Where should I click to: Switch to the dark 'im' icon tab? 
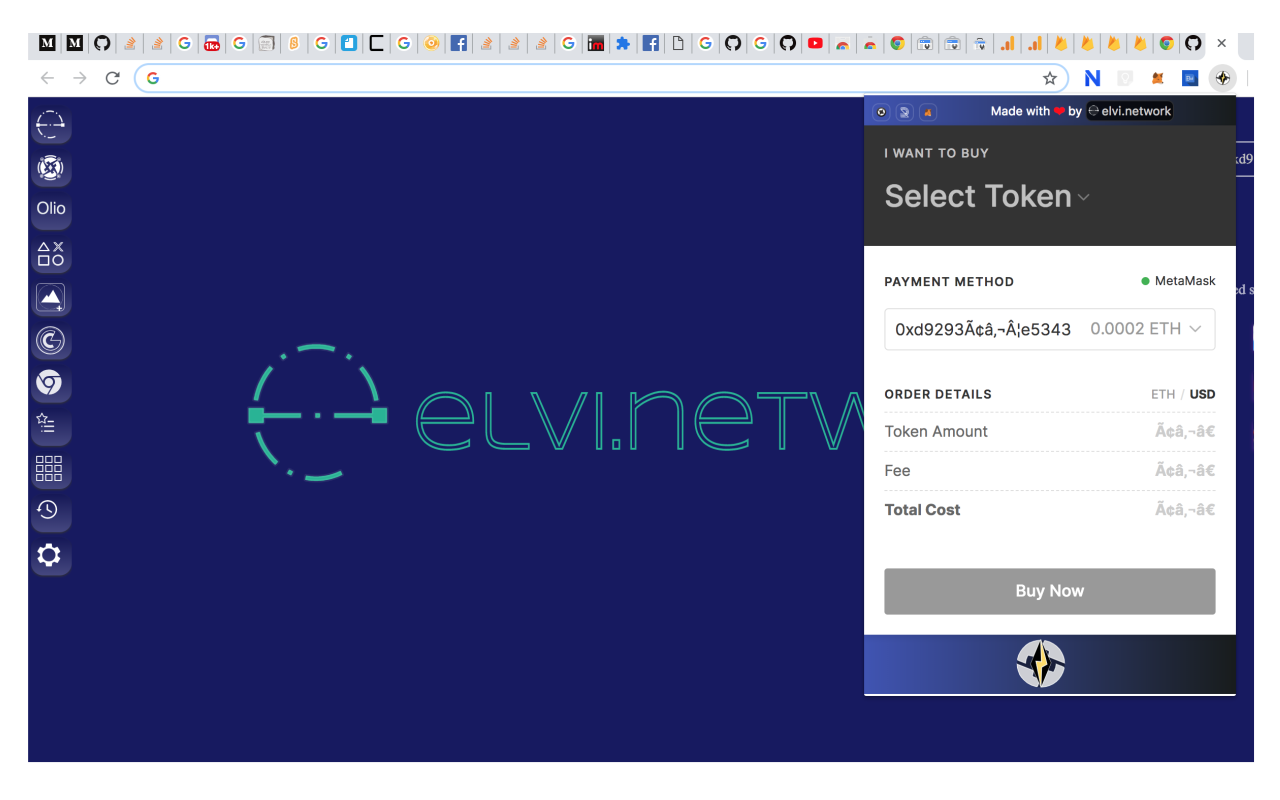(596, 43)
